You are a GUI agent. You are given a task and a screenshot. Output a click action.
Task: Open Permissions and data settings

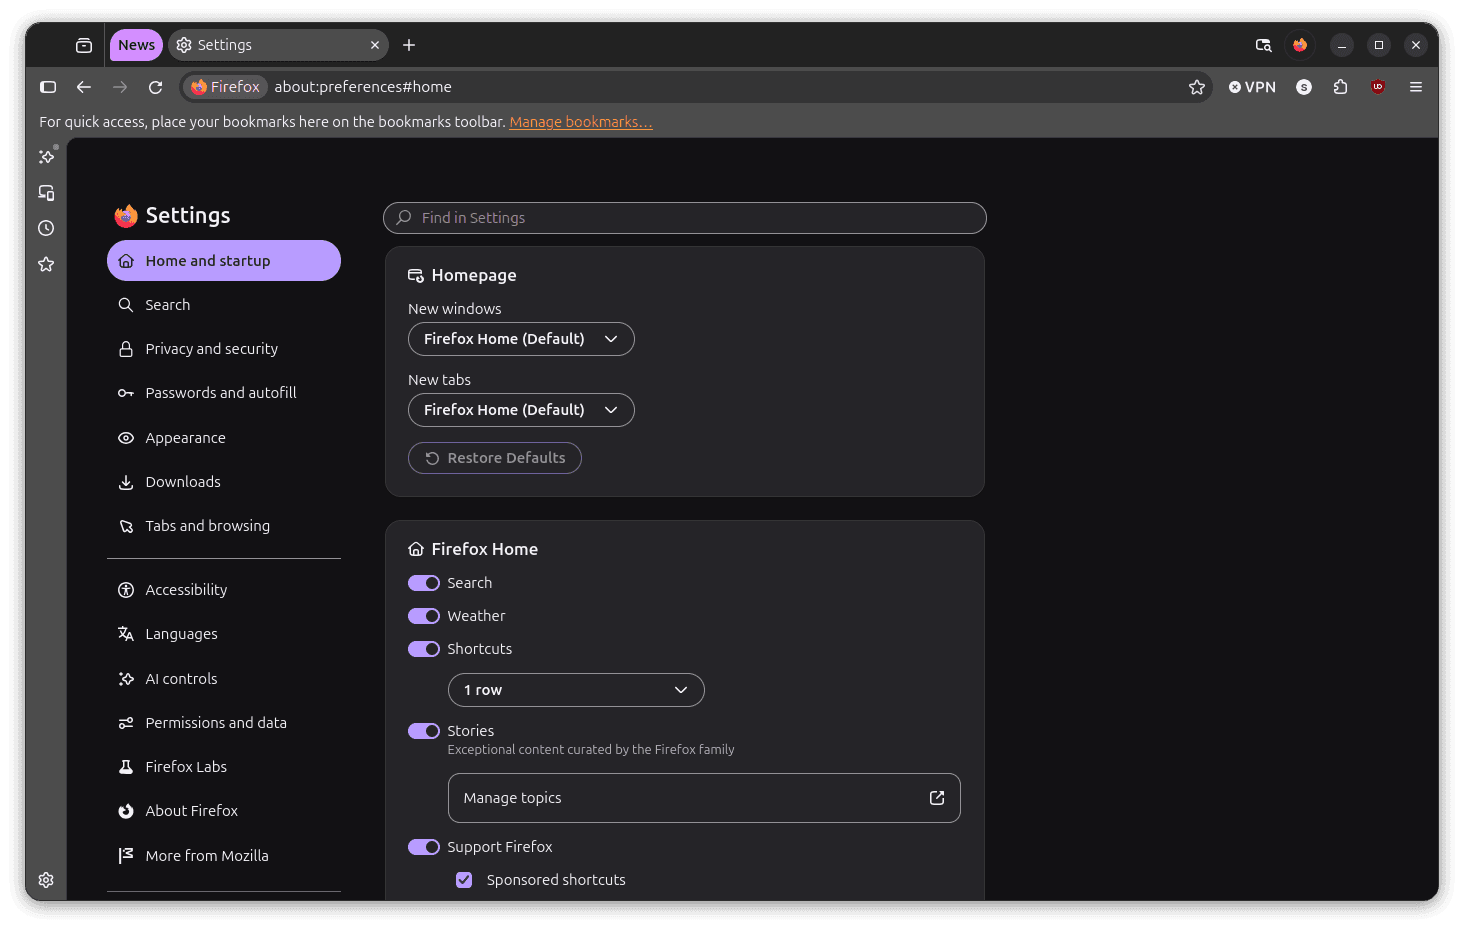[x=224, y=723]
